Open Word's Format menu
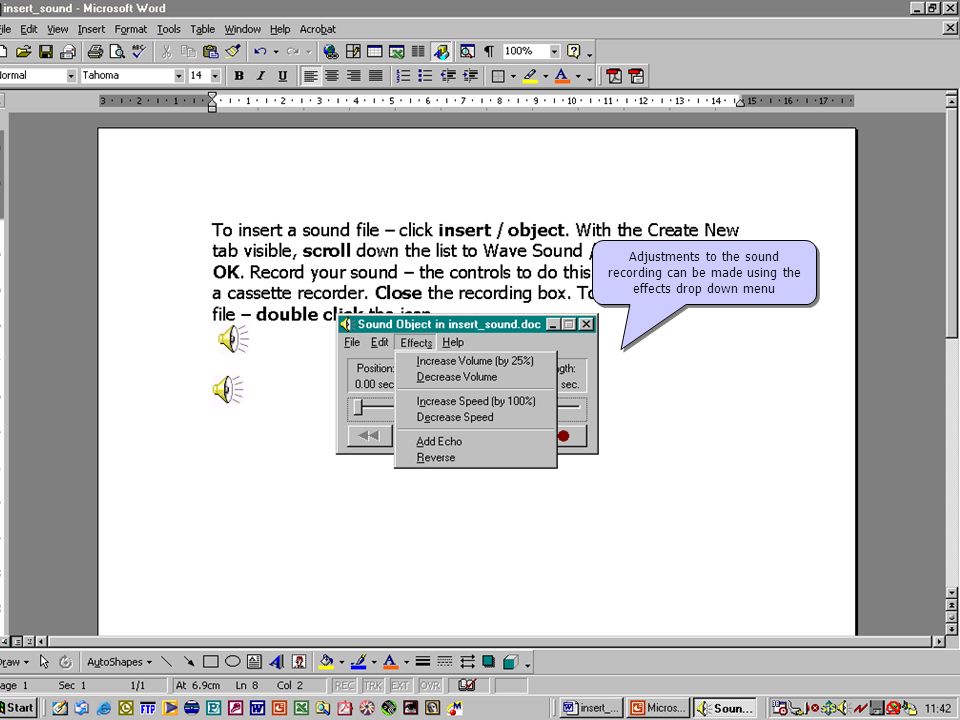The width and height of the screenshot is (960, 720). pyautogui.click(x=130, y=29)
